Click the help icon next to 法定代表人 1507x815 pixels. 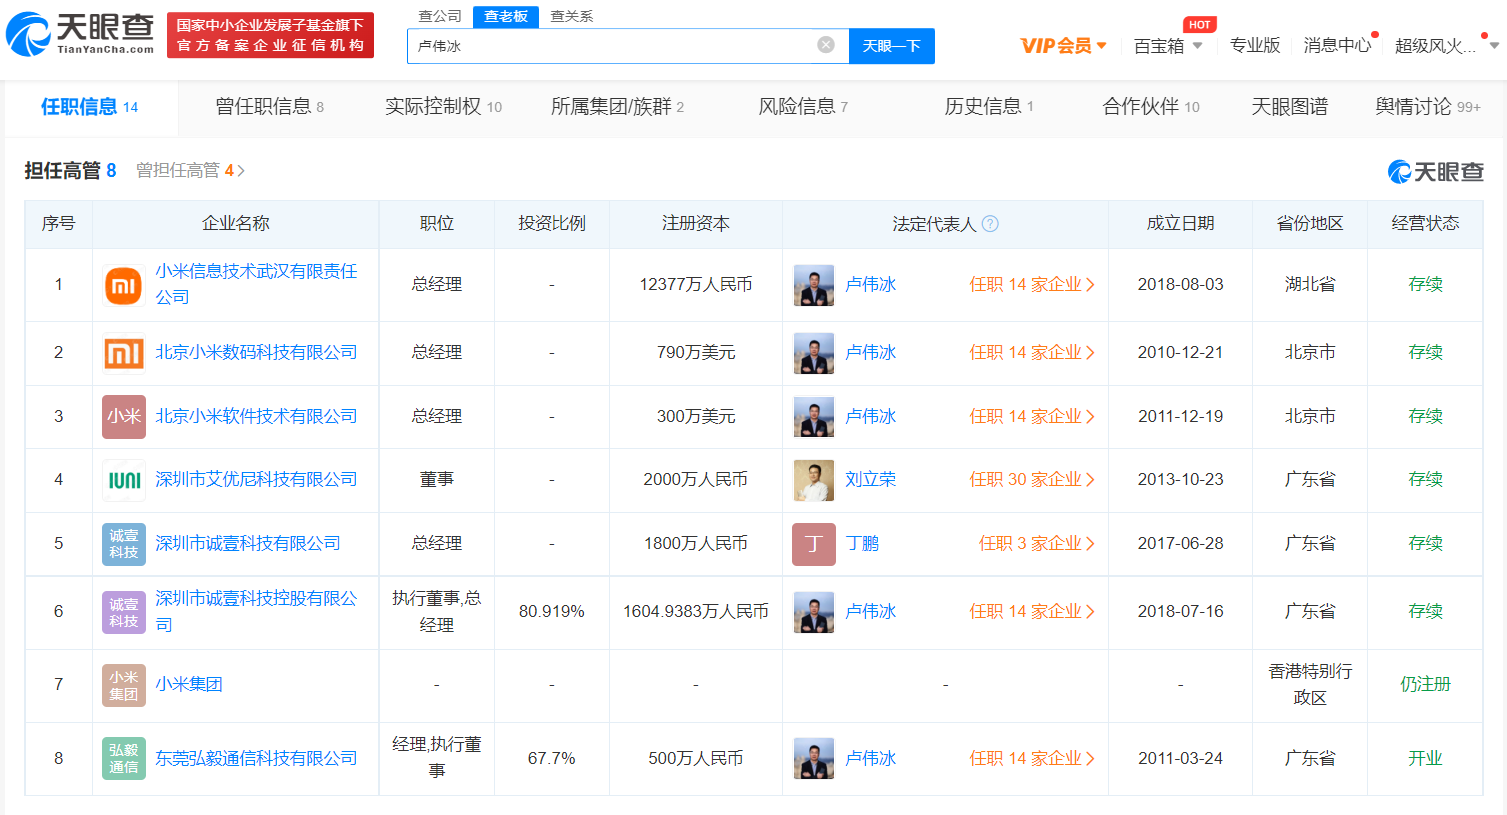pos(990,224)
